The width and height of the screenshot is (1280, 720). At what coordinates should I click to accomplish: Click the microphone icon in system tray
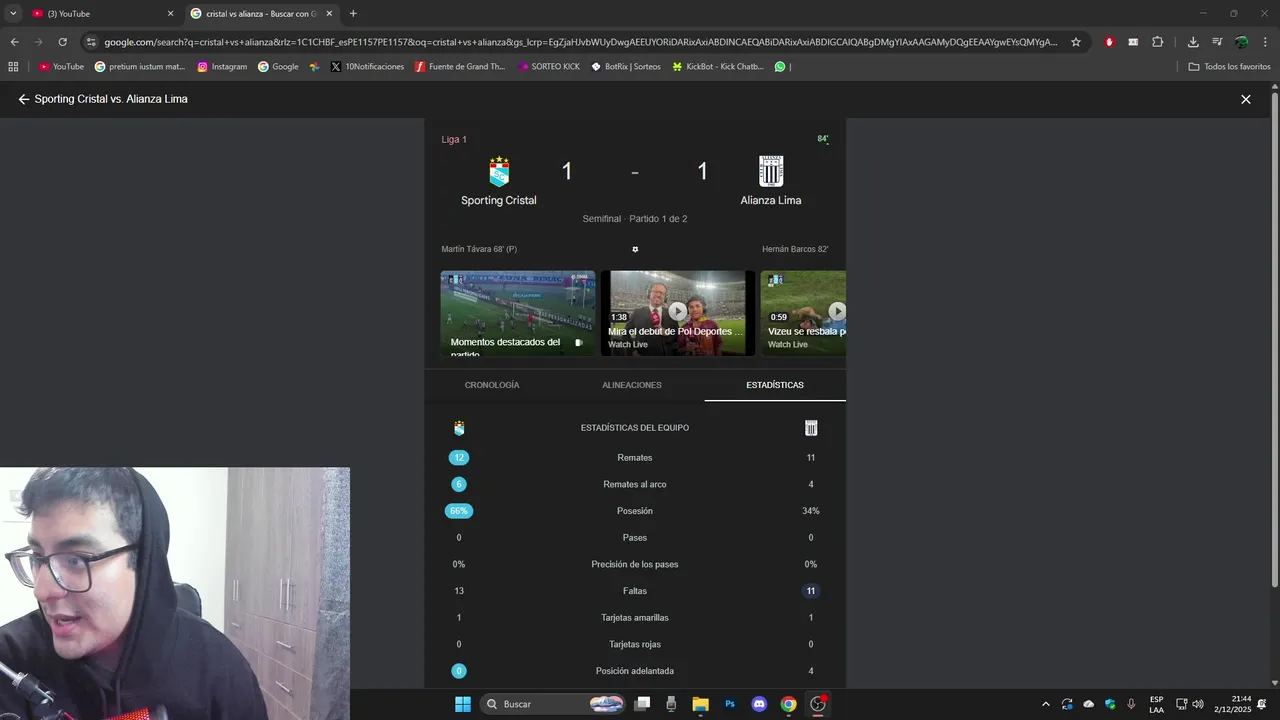1131,704
